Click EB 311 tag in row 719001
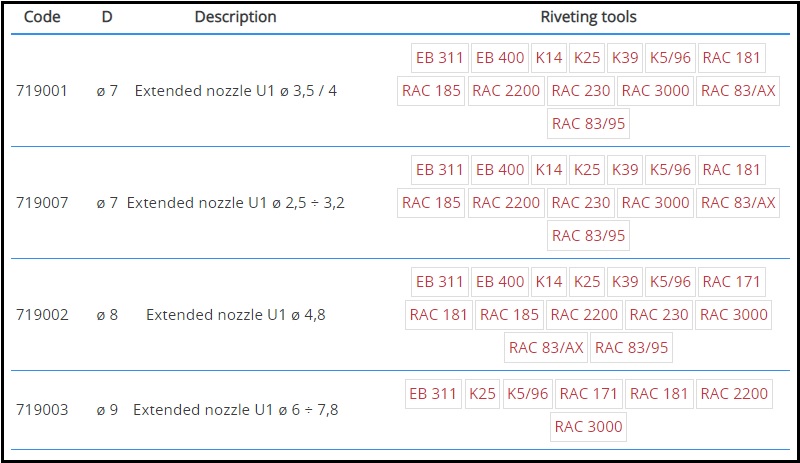This screenshot has height=463, width=800. [439, 58]
